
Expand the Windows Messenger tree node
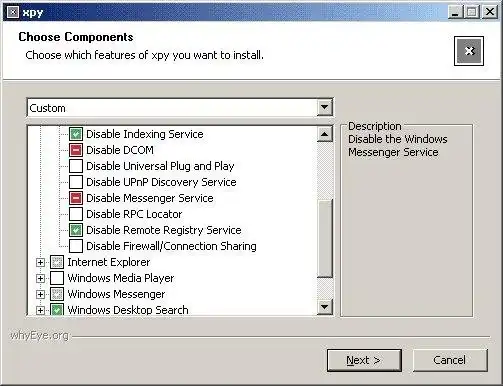[40, 294]
